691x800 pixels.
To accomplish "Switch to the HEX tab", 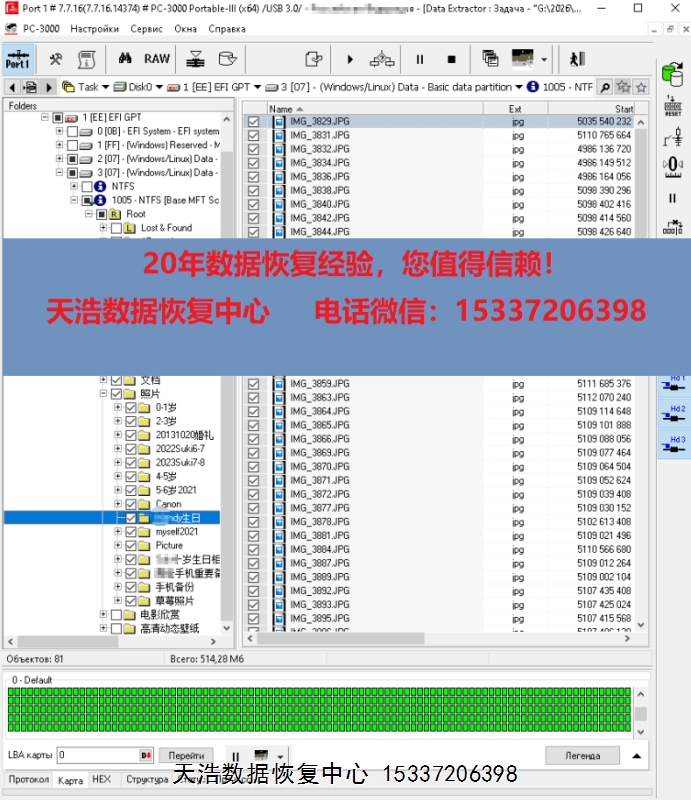I will [x=101, y=779].
